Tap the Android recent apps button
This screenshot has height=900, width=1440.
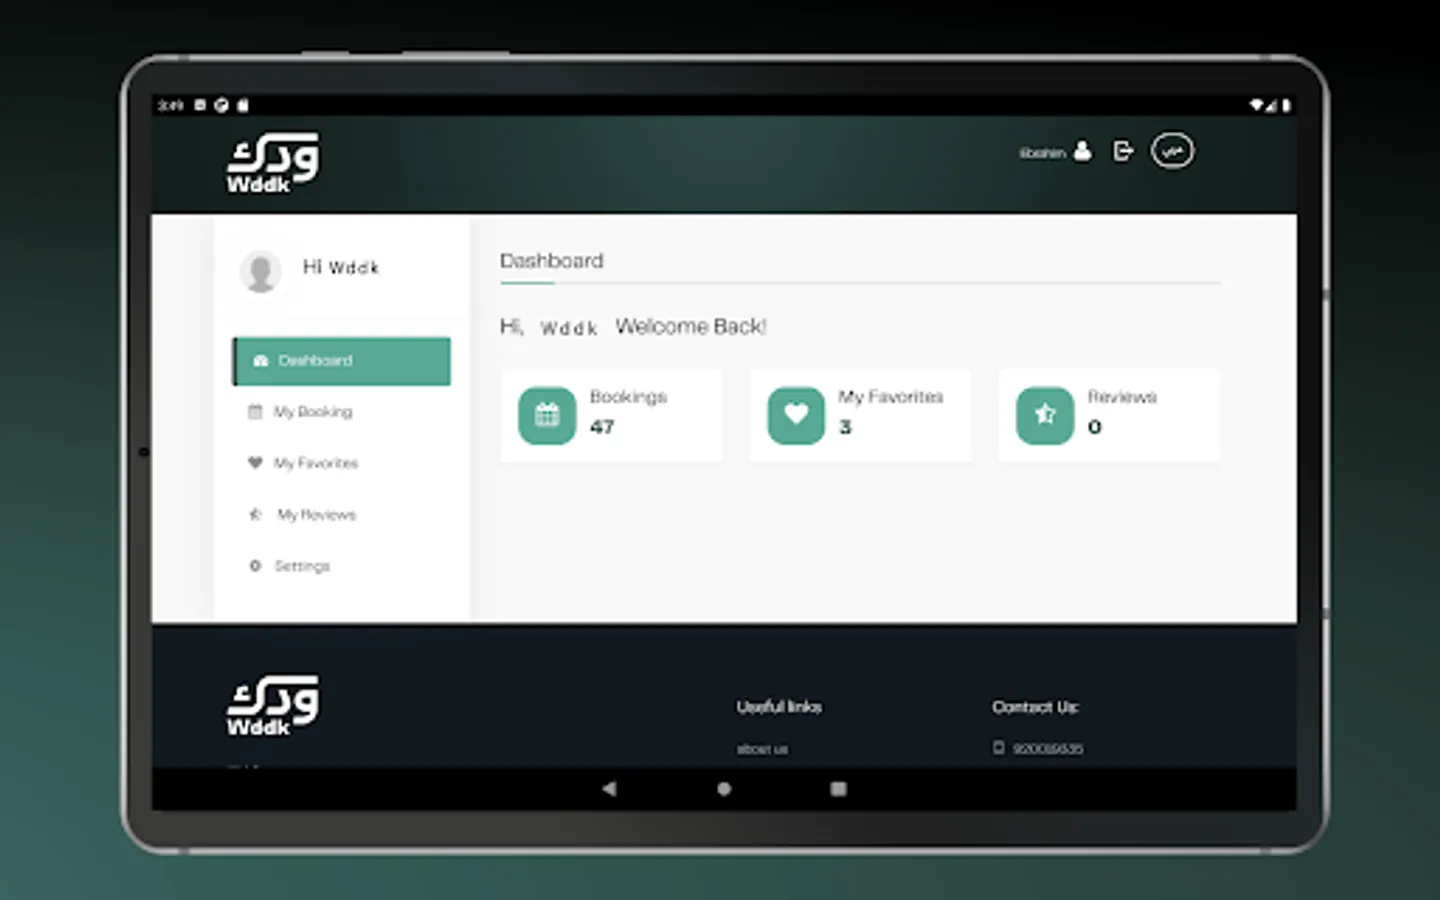tap(838, 789)
